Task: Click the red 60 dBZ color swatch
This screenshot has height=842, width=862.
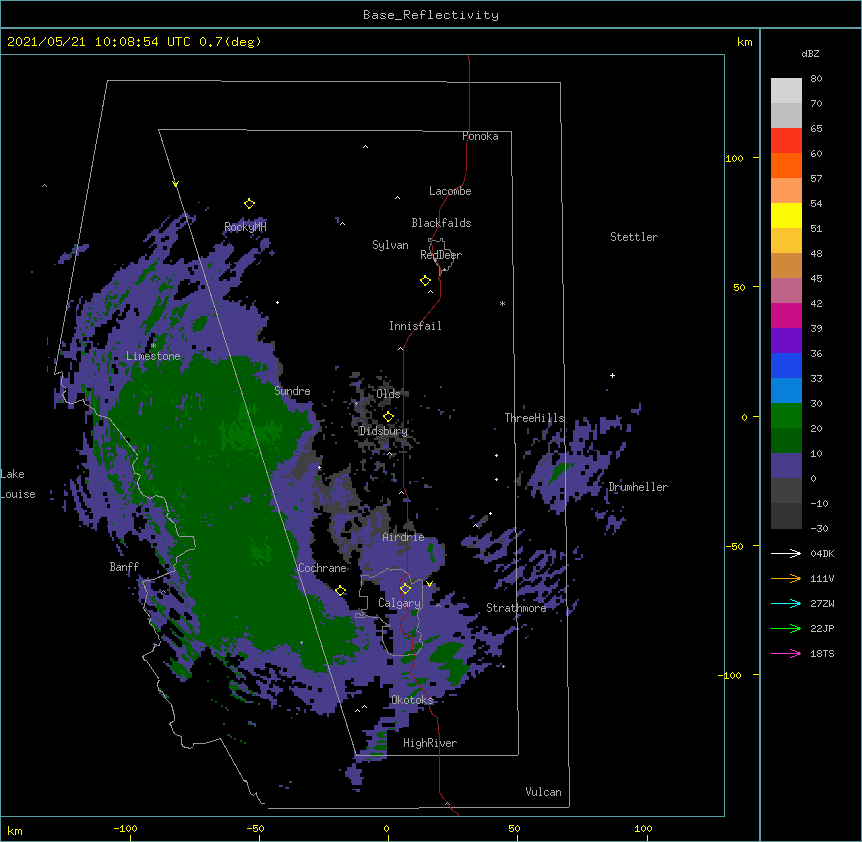Action: tap(786, 140)
